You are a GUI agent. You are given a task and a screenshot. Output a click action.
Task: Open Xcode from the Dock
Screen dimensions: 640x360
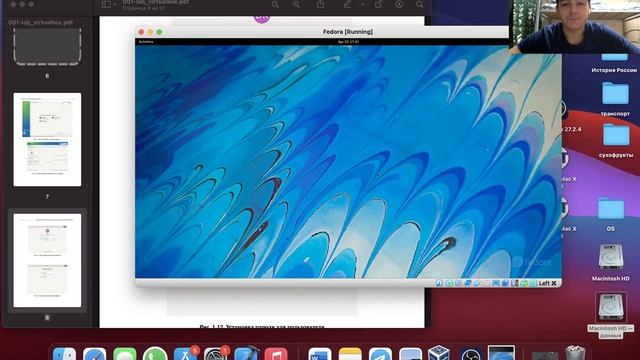246,353
